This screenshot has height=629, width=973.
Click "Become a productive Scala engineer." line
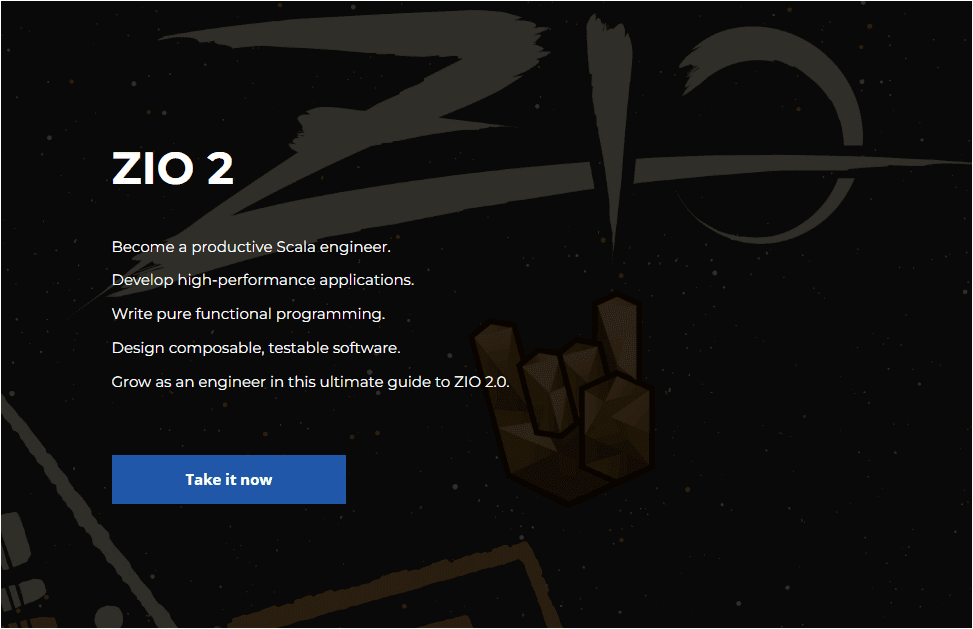(x=251, y=247)
